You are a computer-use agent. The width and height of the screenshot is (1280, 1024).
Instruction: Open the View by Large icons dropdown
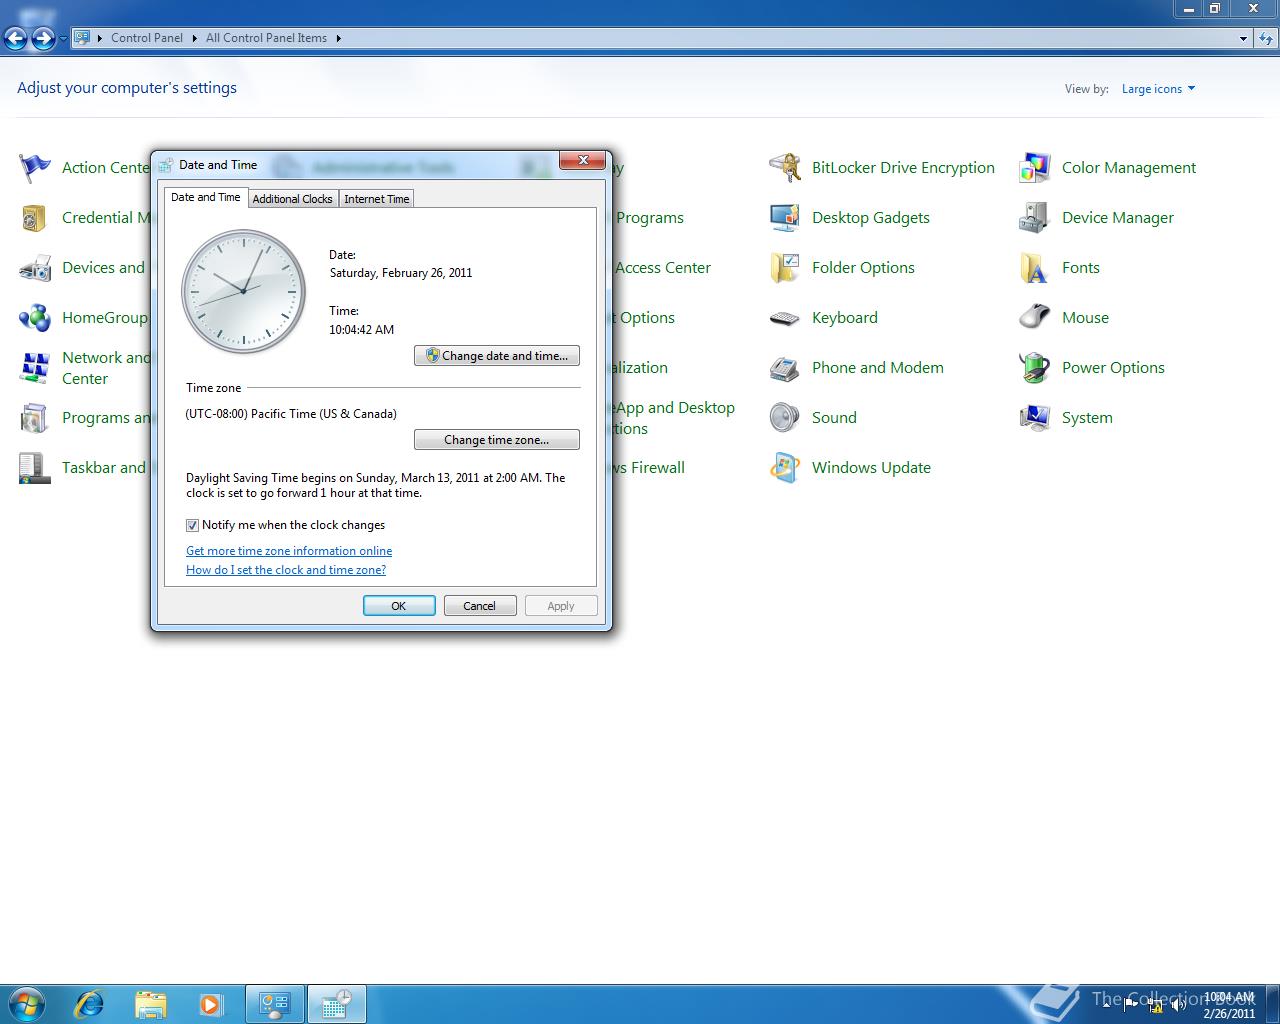[1158, 89]
